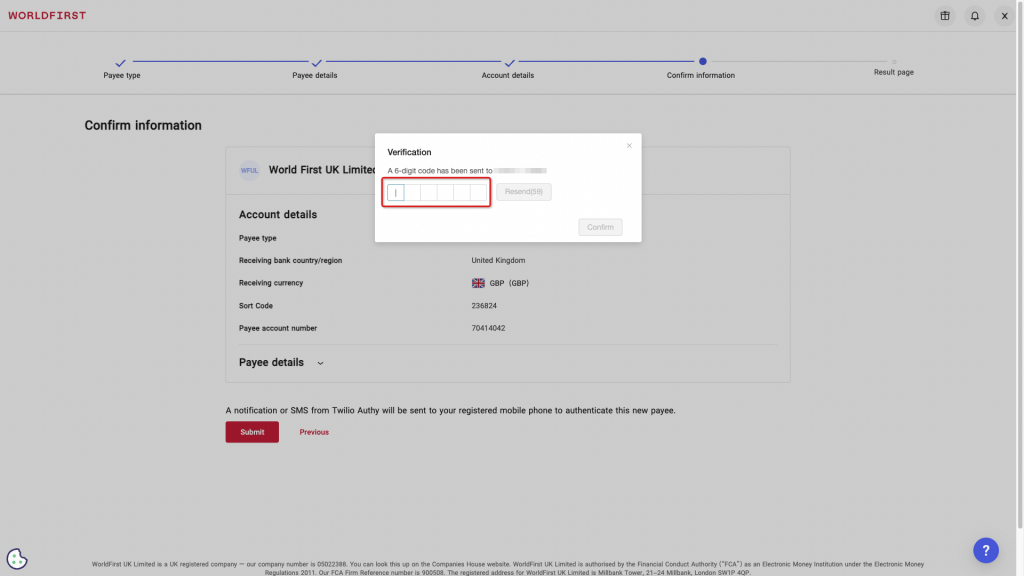Click the UK flag beside GBP currency

[x=478, y=282]
